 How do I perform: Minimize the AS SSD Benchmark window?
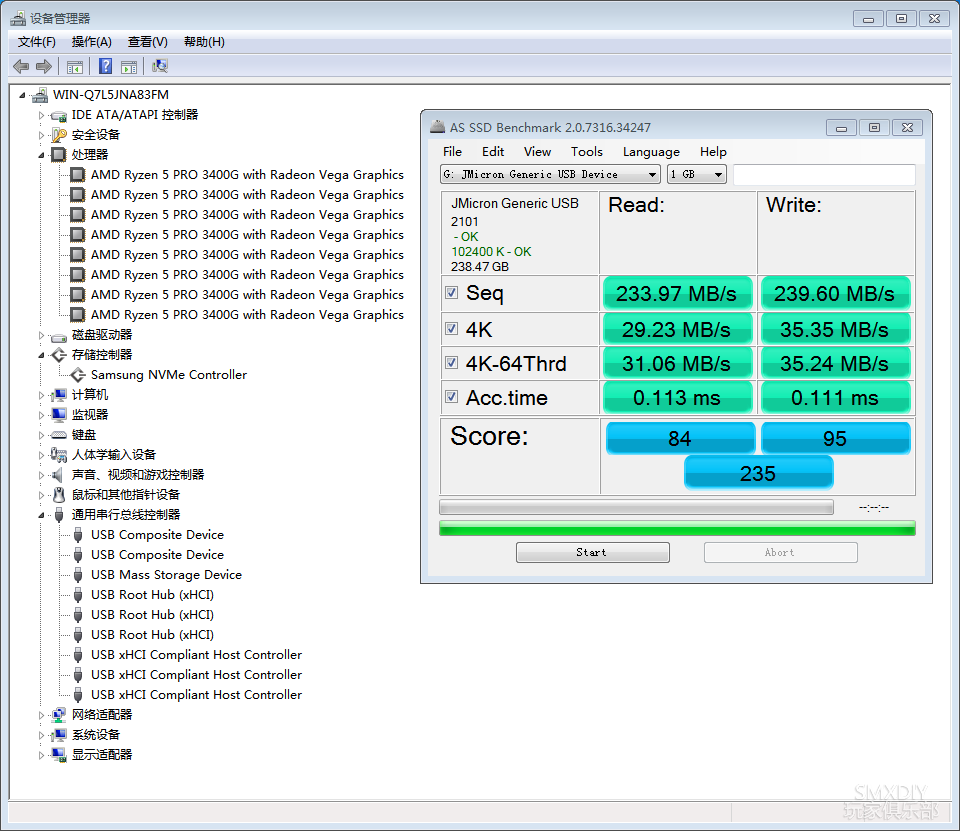pos(841,128)
